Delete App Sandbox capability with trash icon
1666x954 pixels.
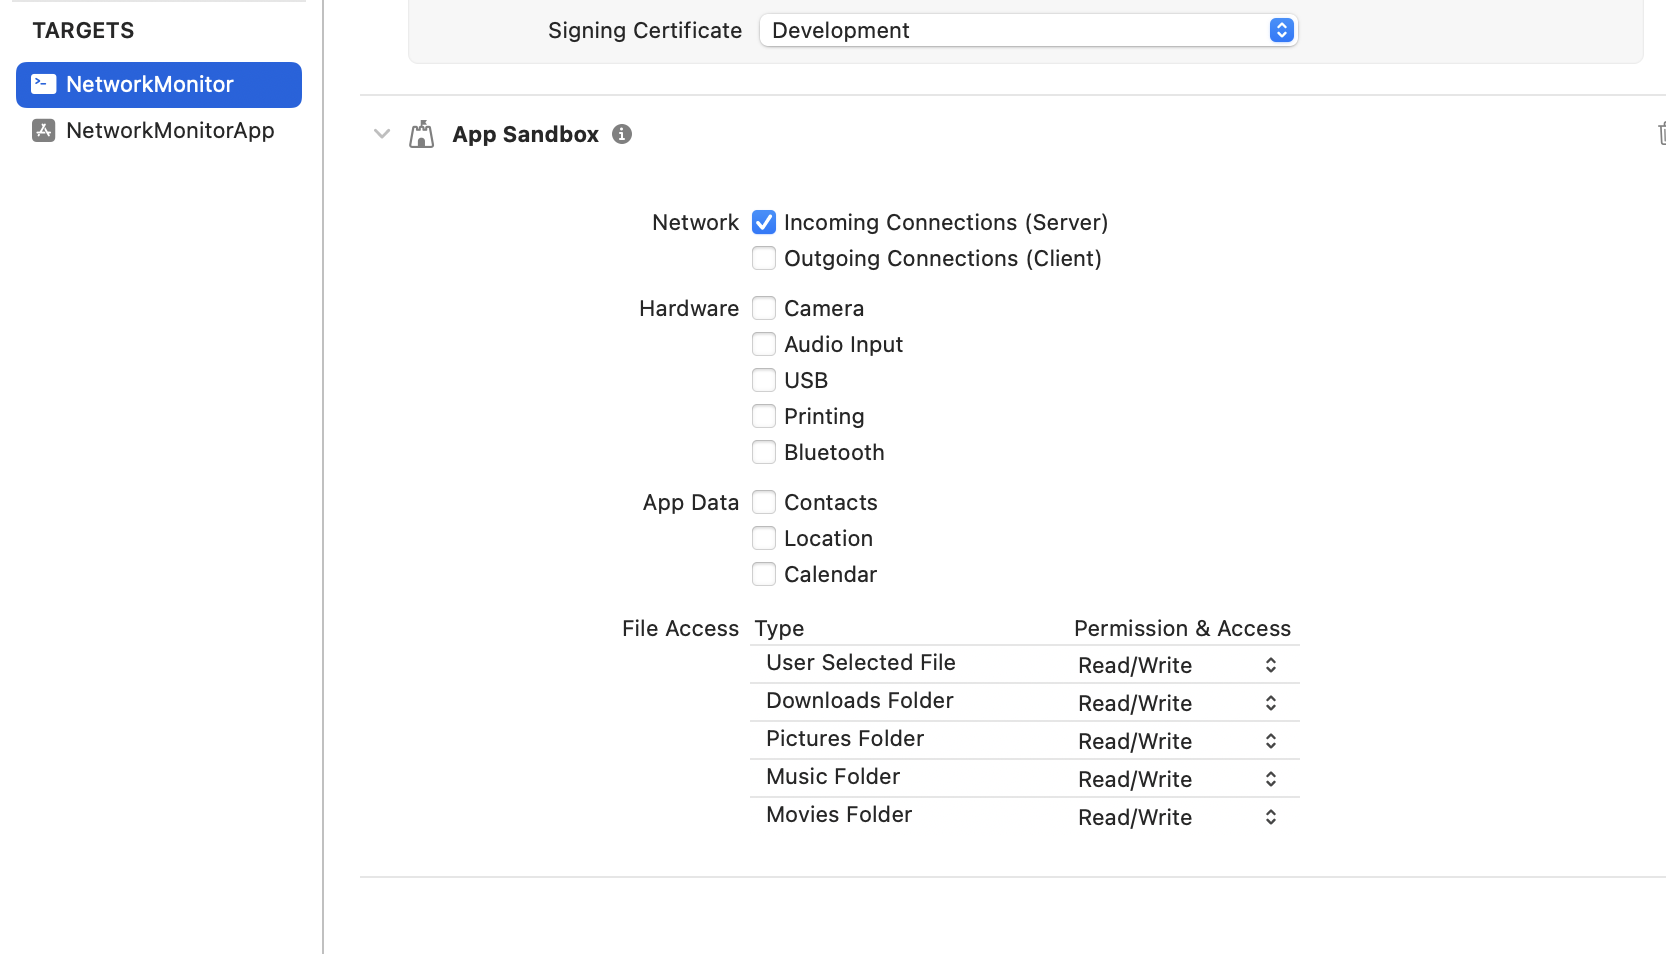coord(1661,133)
